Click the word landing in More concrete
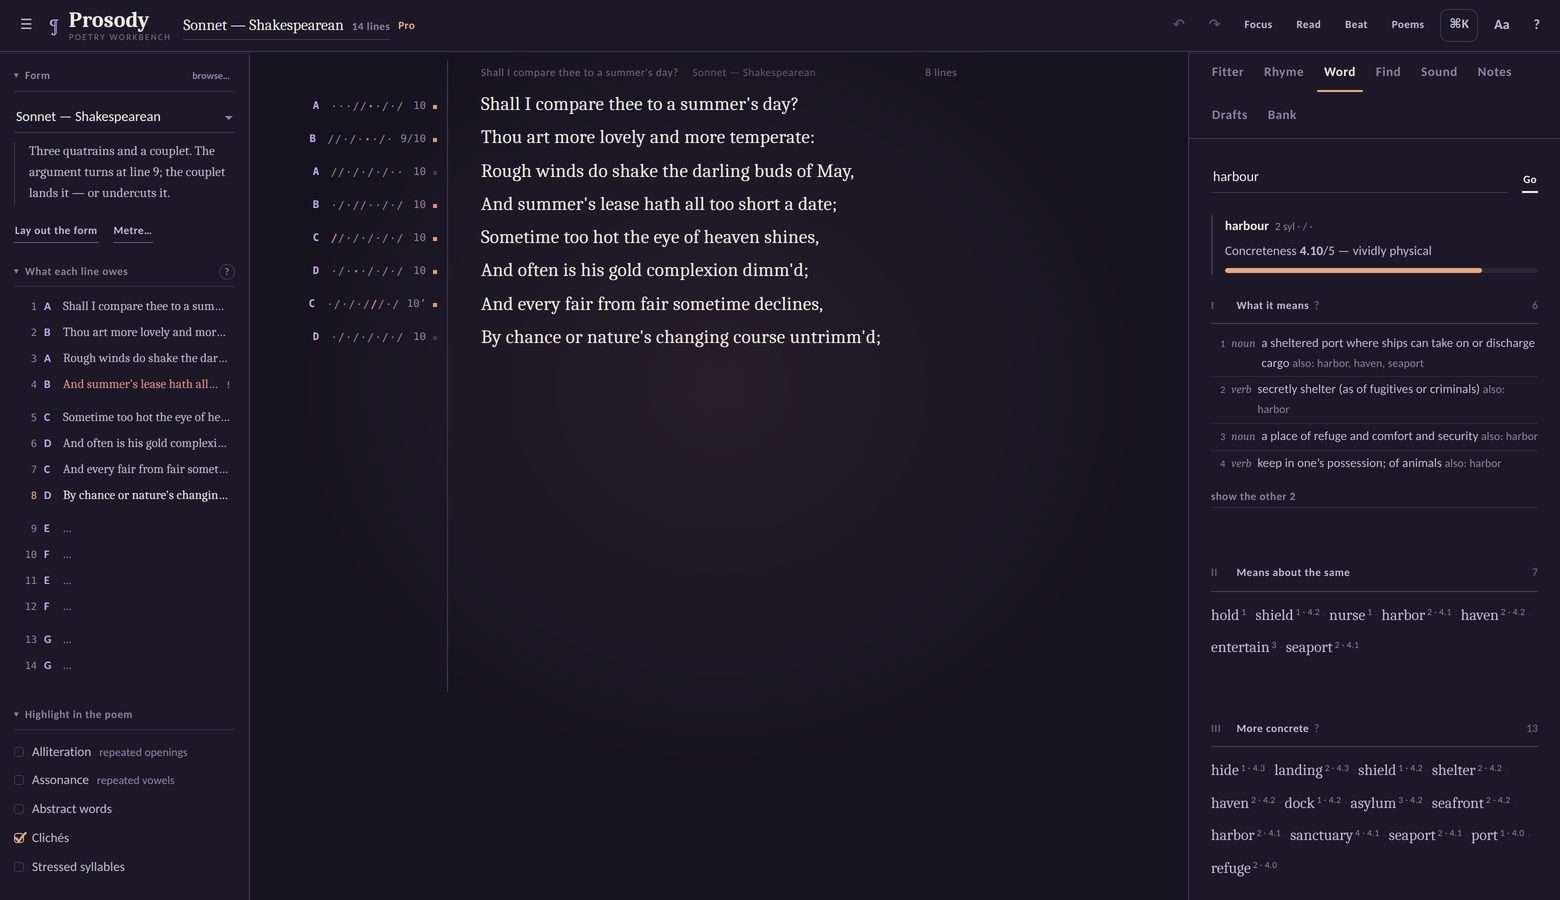The image size is (1560, 900). [1298, 770]
